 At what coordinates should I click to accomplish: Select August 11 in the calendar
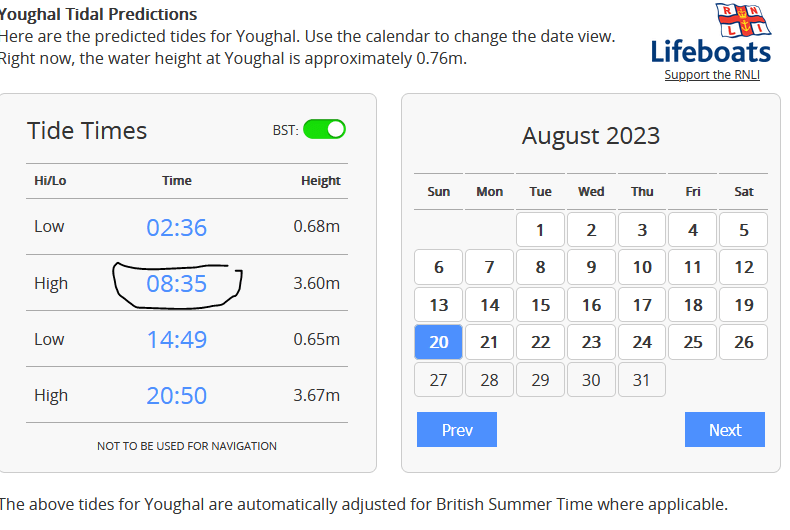(x=693, y=267)
